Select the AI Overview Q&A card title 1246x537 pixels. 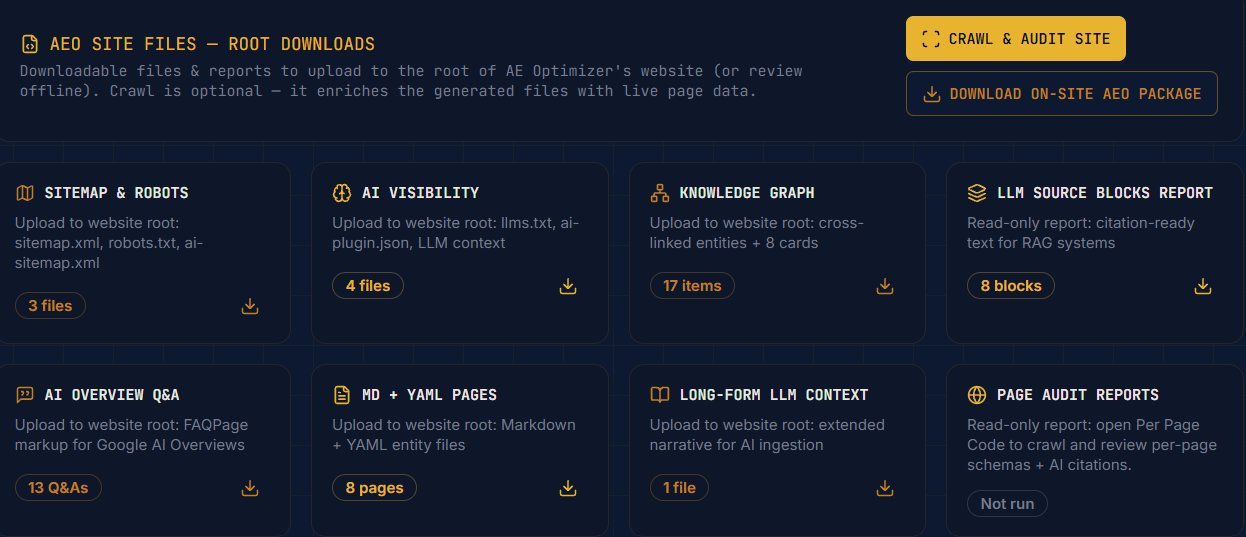[112, 394]
